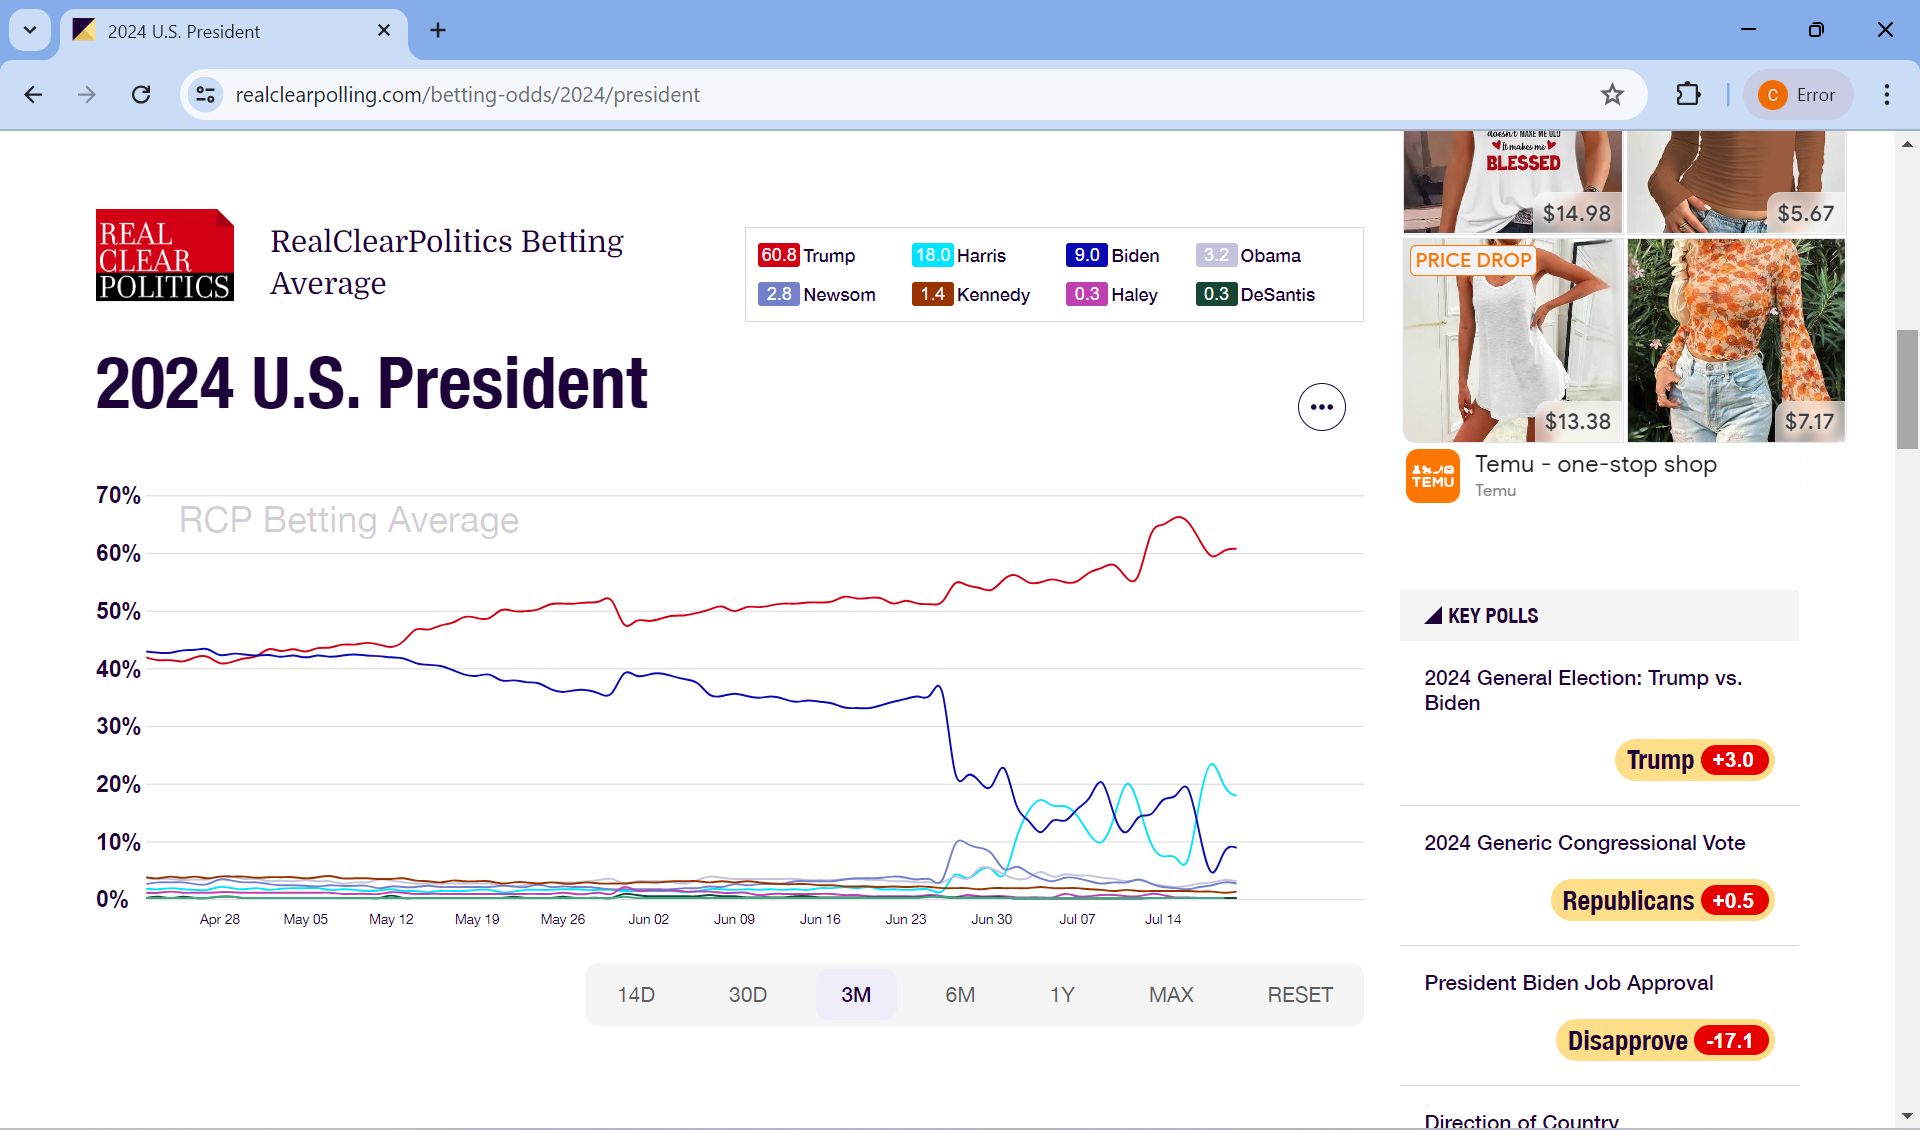Click the Harris cyan line peak on chart
The image size is (1920, 1130).
[1212, 766]
